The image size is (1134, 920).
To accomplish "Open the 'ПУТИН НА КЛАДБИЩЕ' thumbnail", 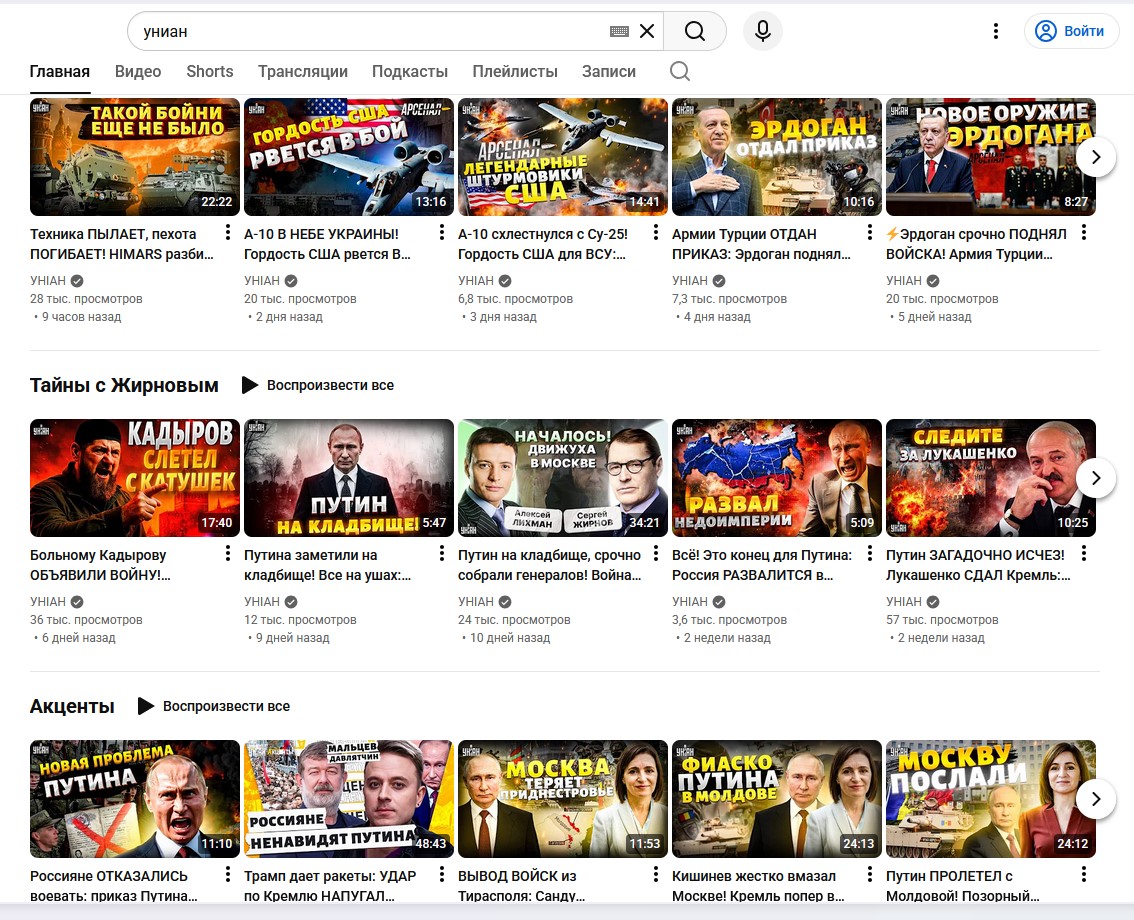I will click(x=349, y=478).
